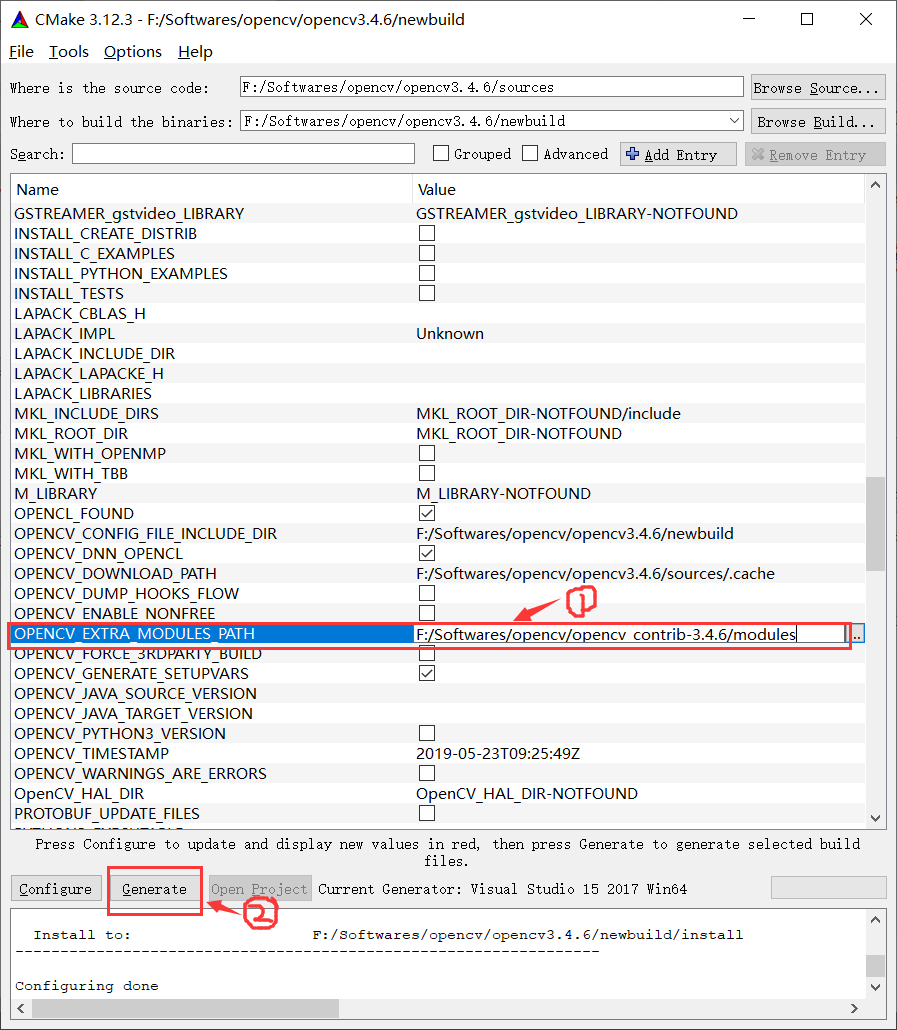
Task: Open the Options menu
Action: tap(132, 52)
